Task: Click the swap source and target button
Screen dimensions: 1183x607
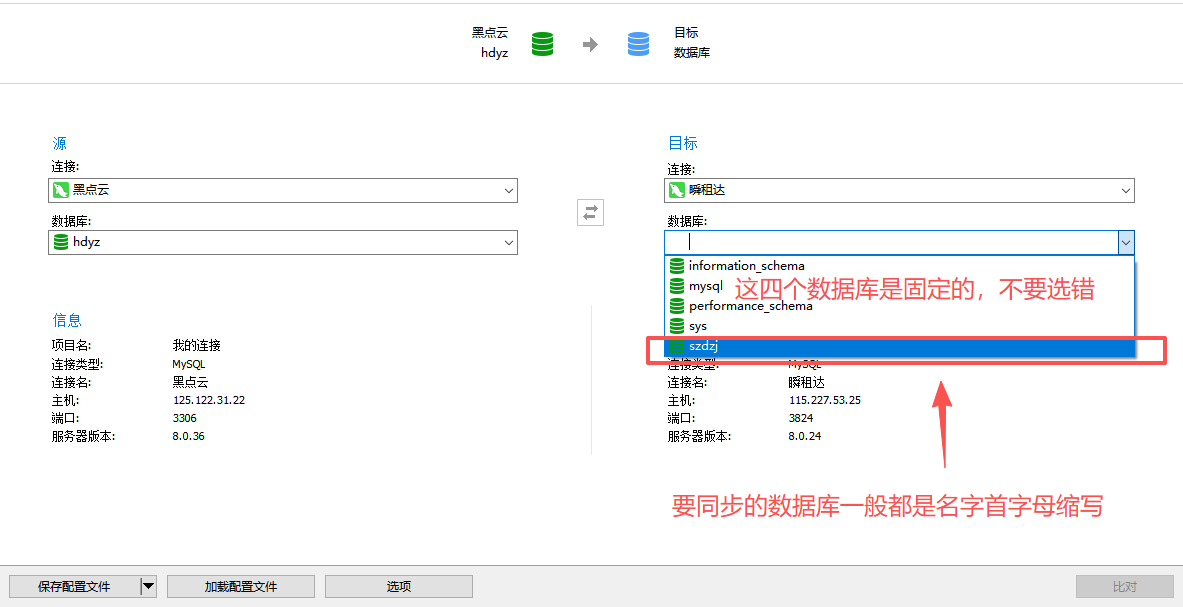Action: (590, 212)
